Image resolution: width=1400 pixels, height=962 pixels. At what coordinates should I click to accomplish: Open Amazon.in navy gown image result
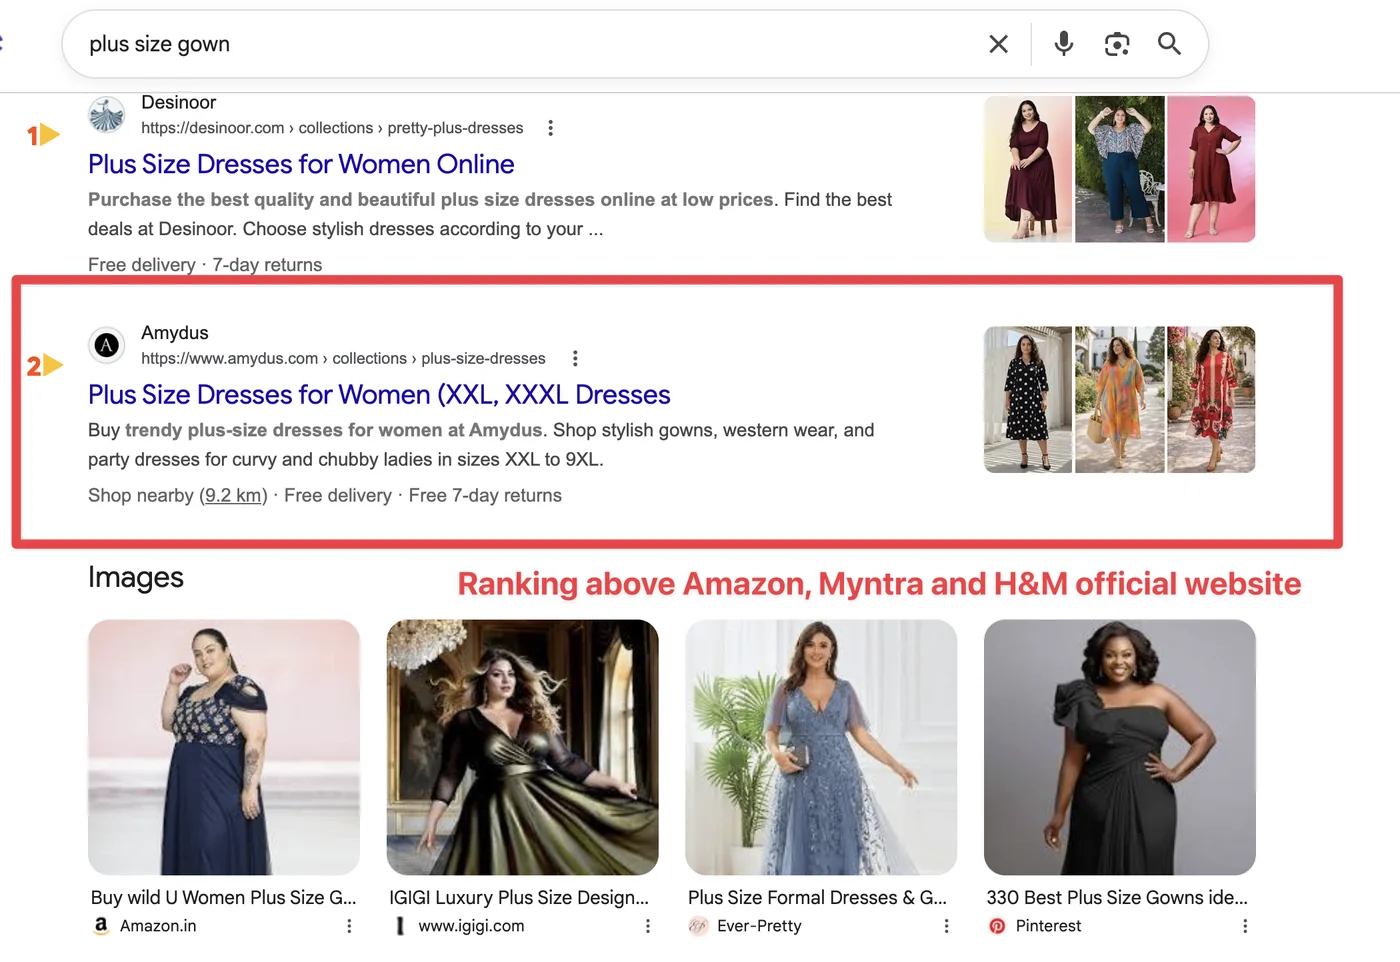pos(224,747)
